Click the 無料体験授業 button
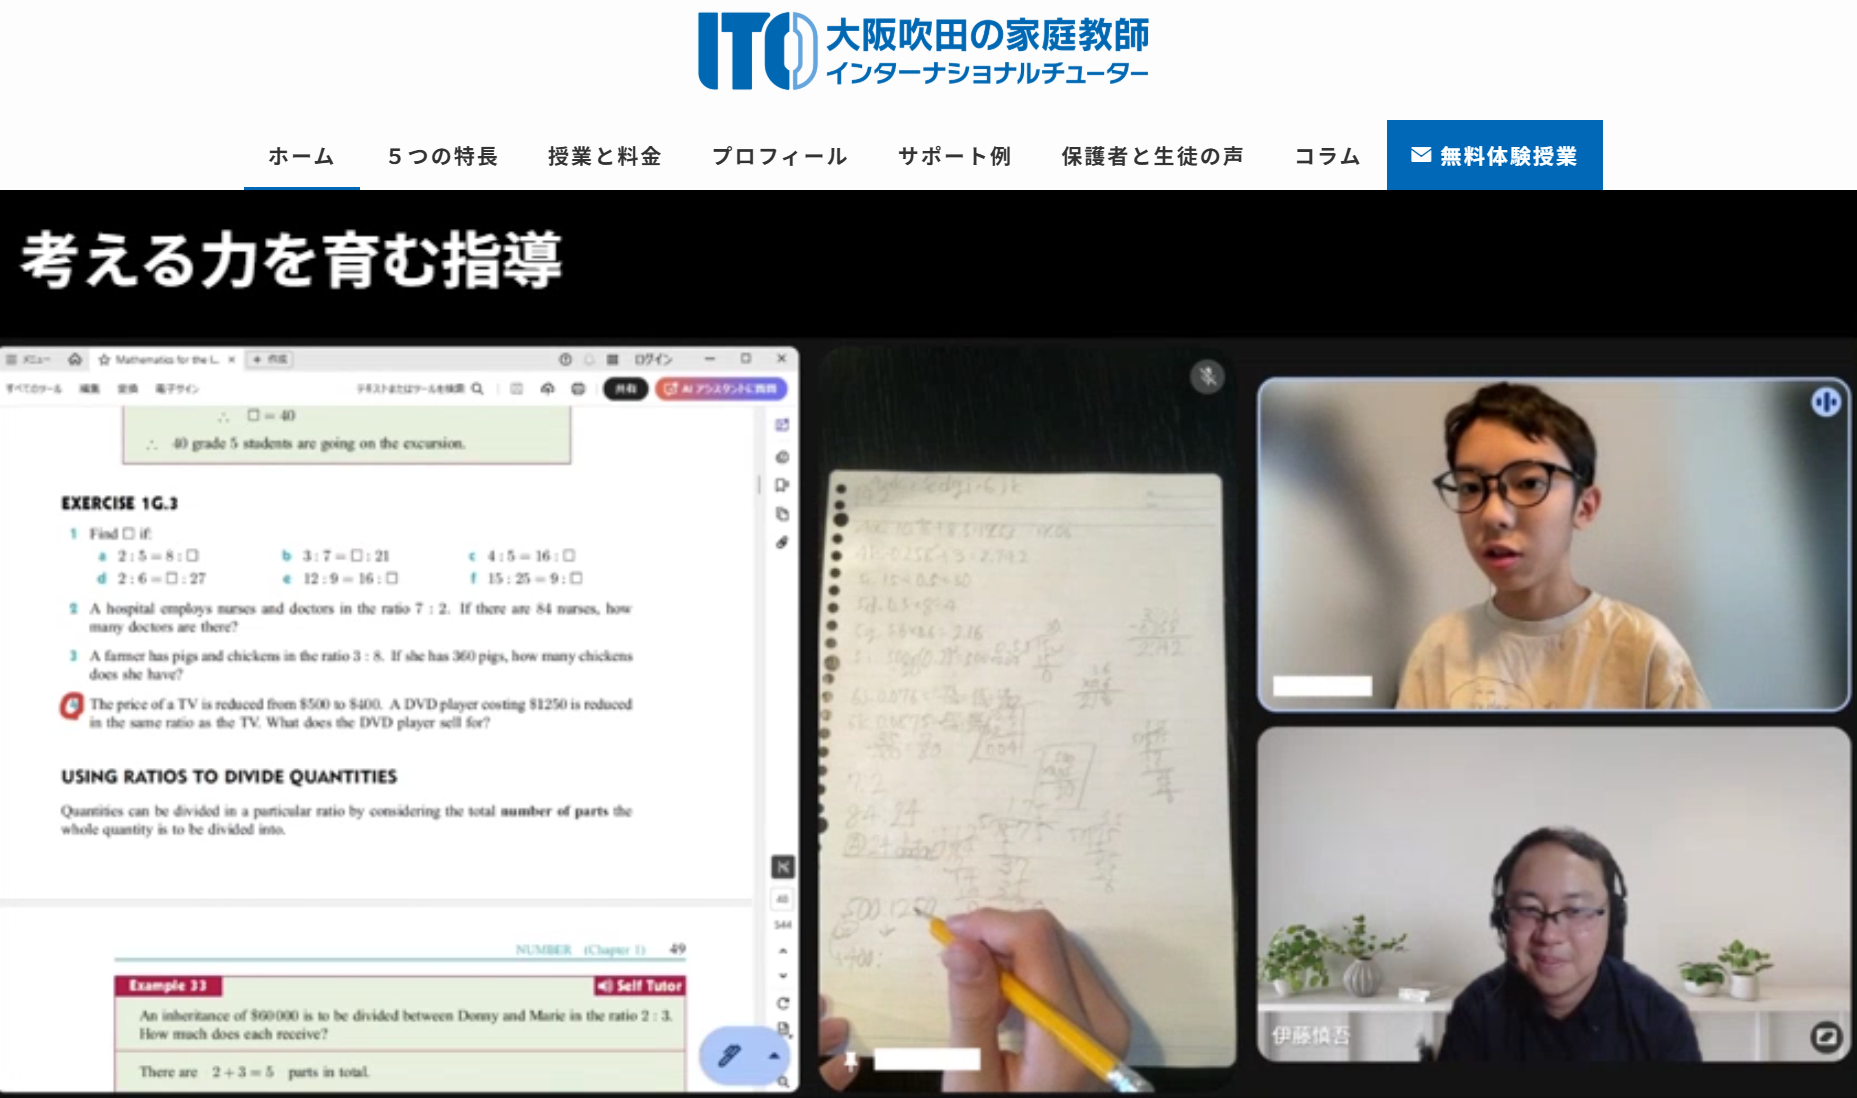Screen dimensions: 1857x1098 pos(1494,156)
